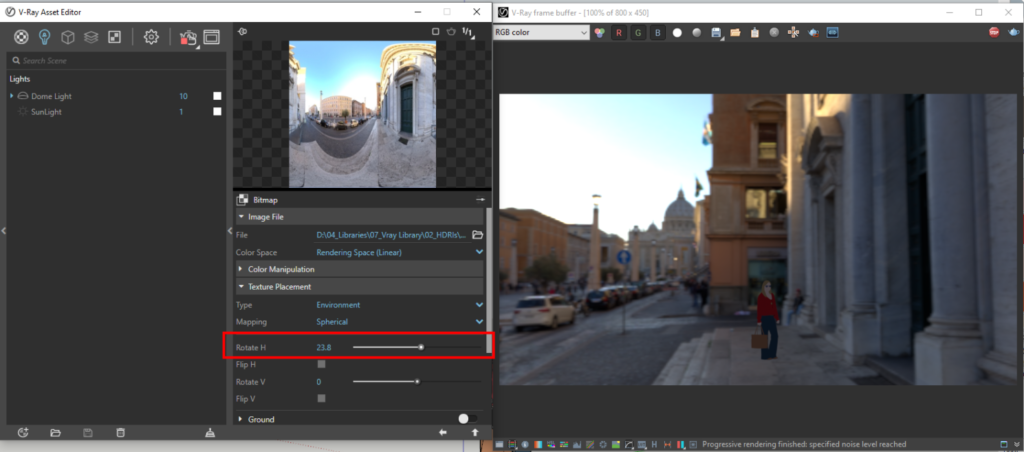1024x452 pixels.
Task: Click HDRI file path field
Action: pyautogui.click(x=391, y=234)
